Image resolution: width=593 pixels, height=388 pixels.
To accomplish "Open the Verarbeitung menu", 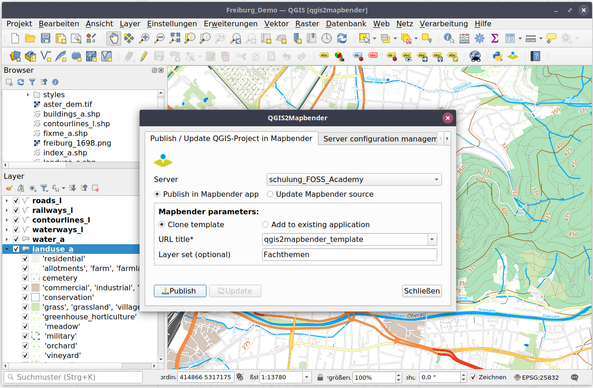I will (444, 24).
